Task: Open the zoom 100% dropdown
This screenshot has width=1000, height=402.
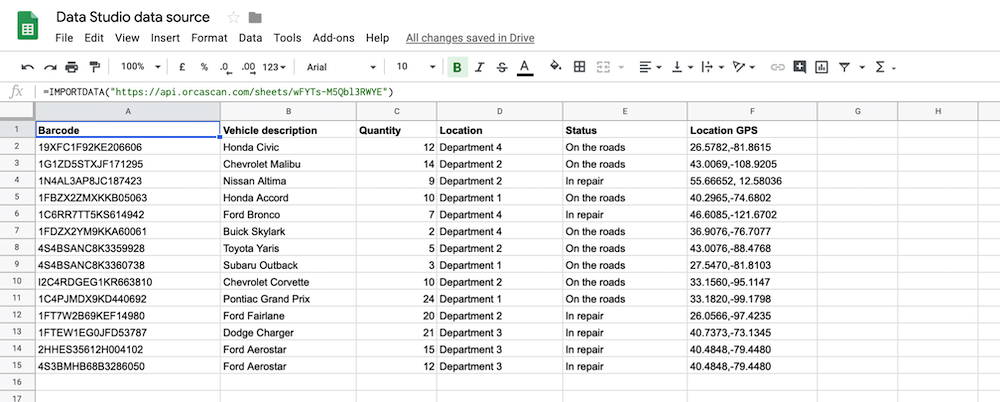Action: [139, 67]
